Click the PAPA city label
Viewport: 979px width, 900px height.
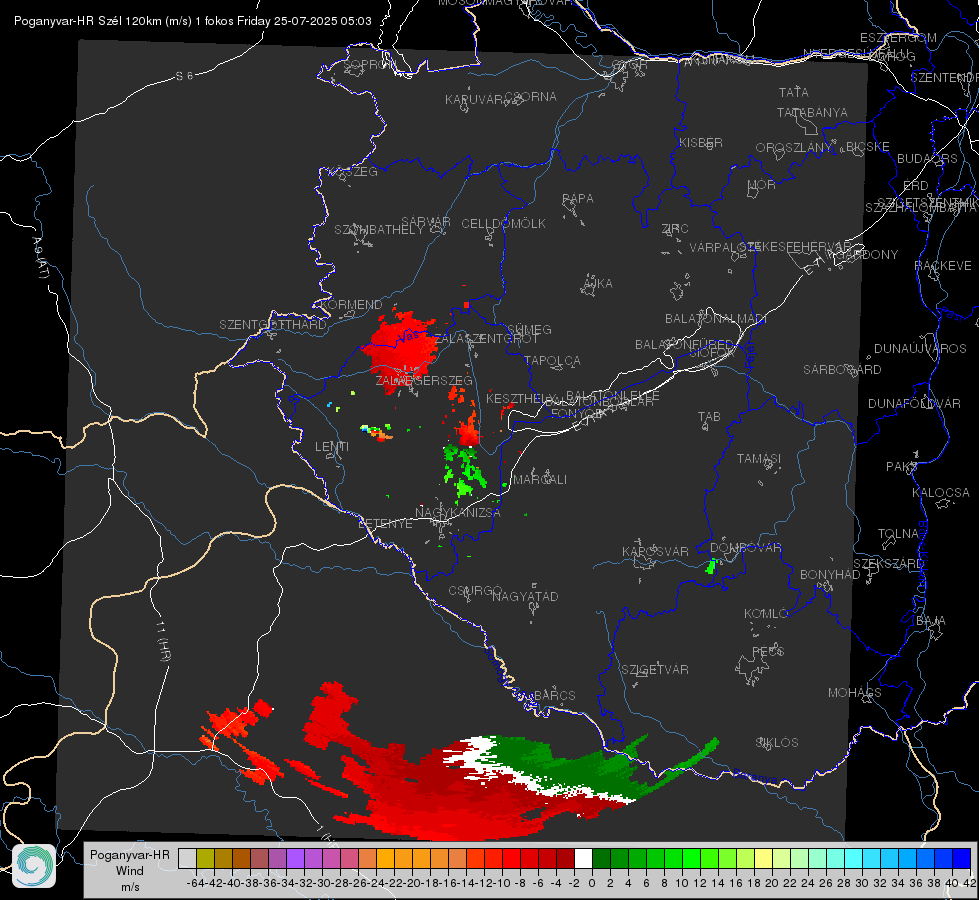click(x=578, y=199)
